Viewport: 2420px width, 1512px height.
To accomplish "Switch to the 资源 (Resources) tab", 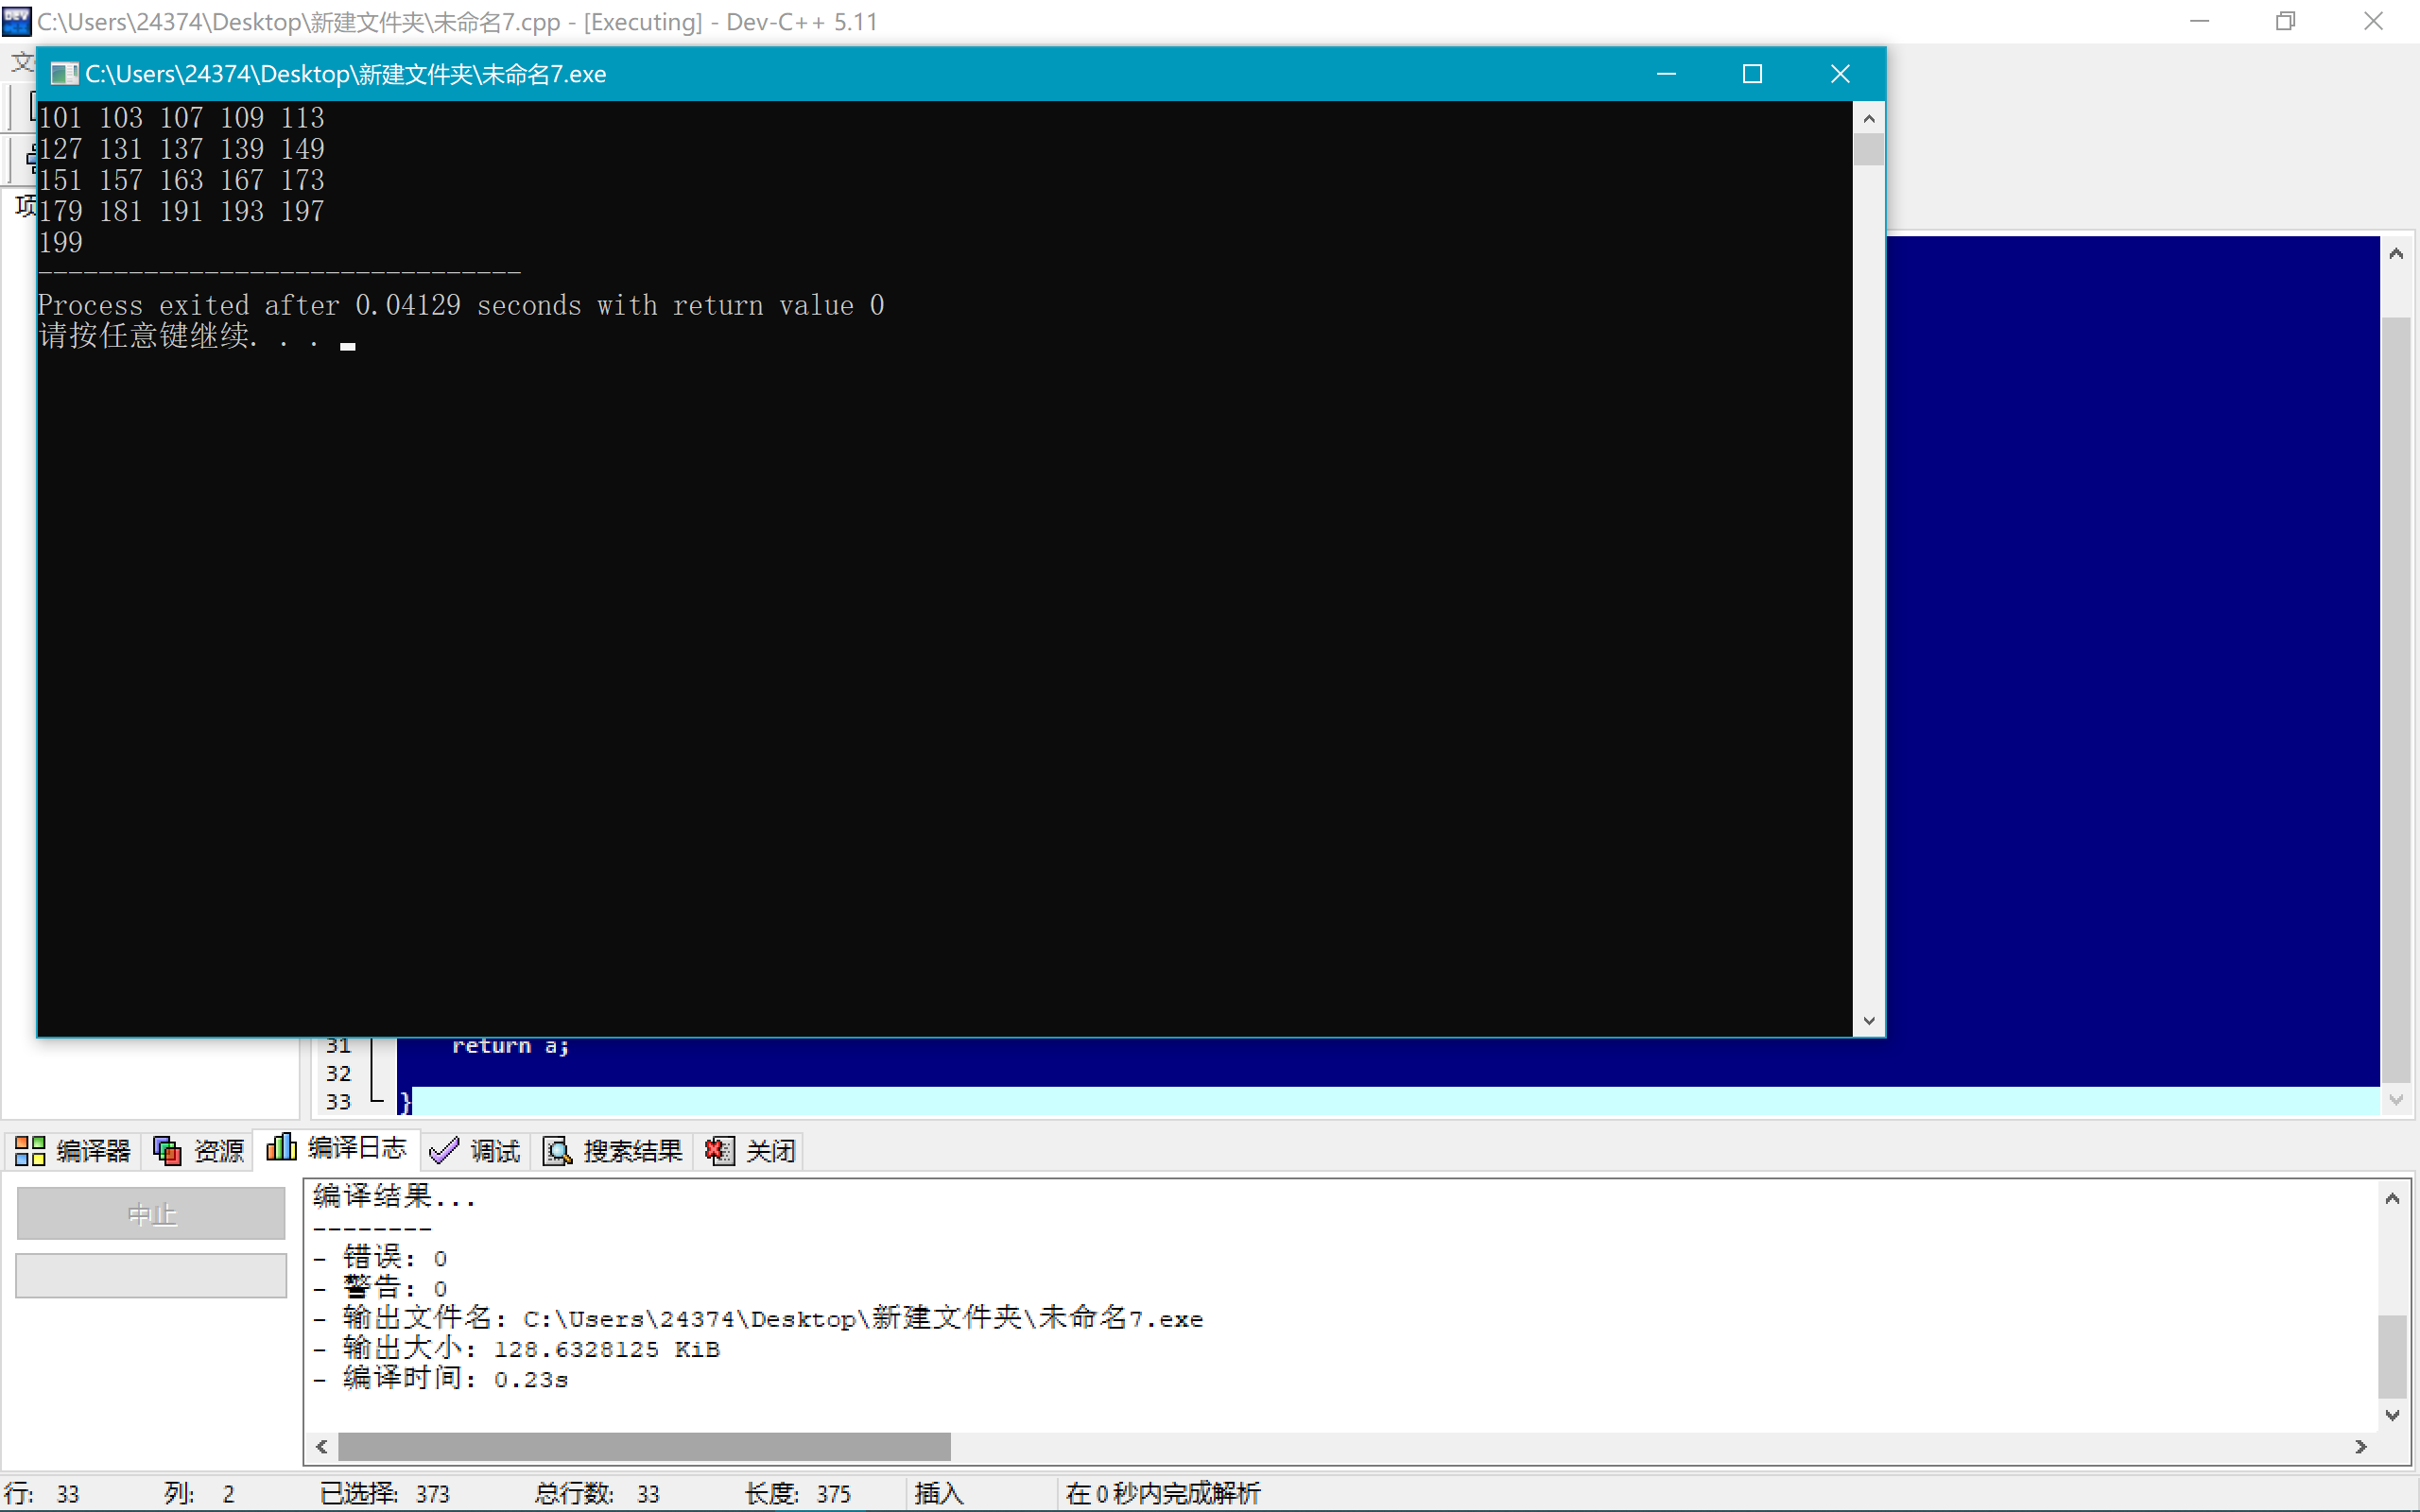I will (199, 1151).
